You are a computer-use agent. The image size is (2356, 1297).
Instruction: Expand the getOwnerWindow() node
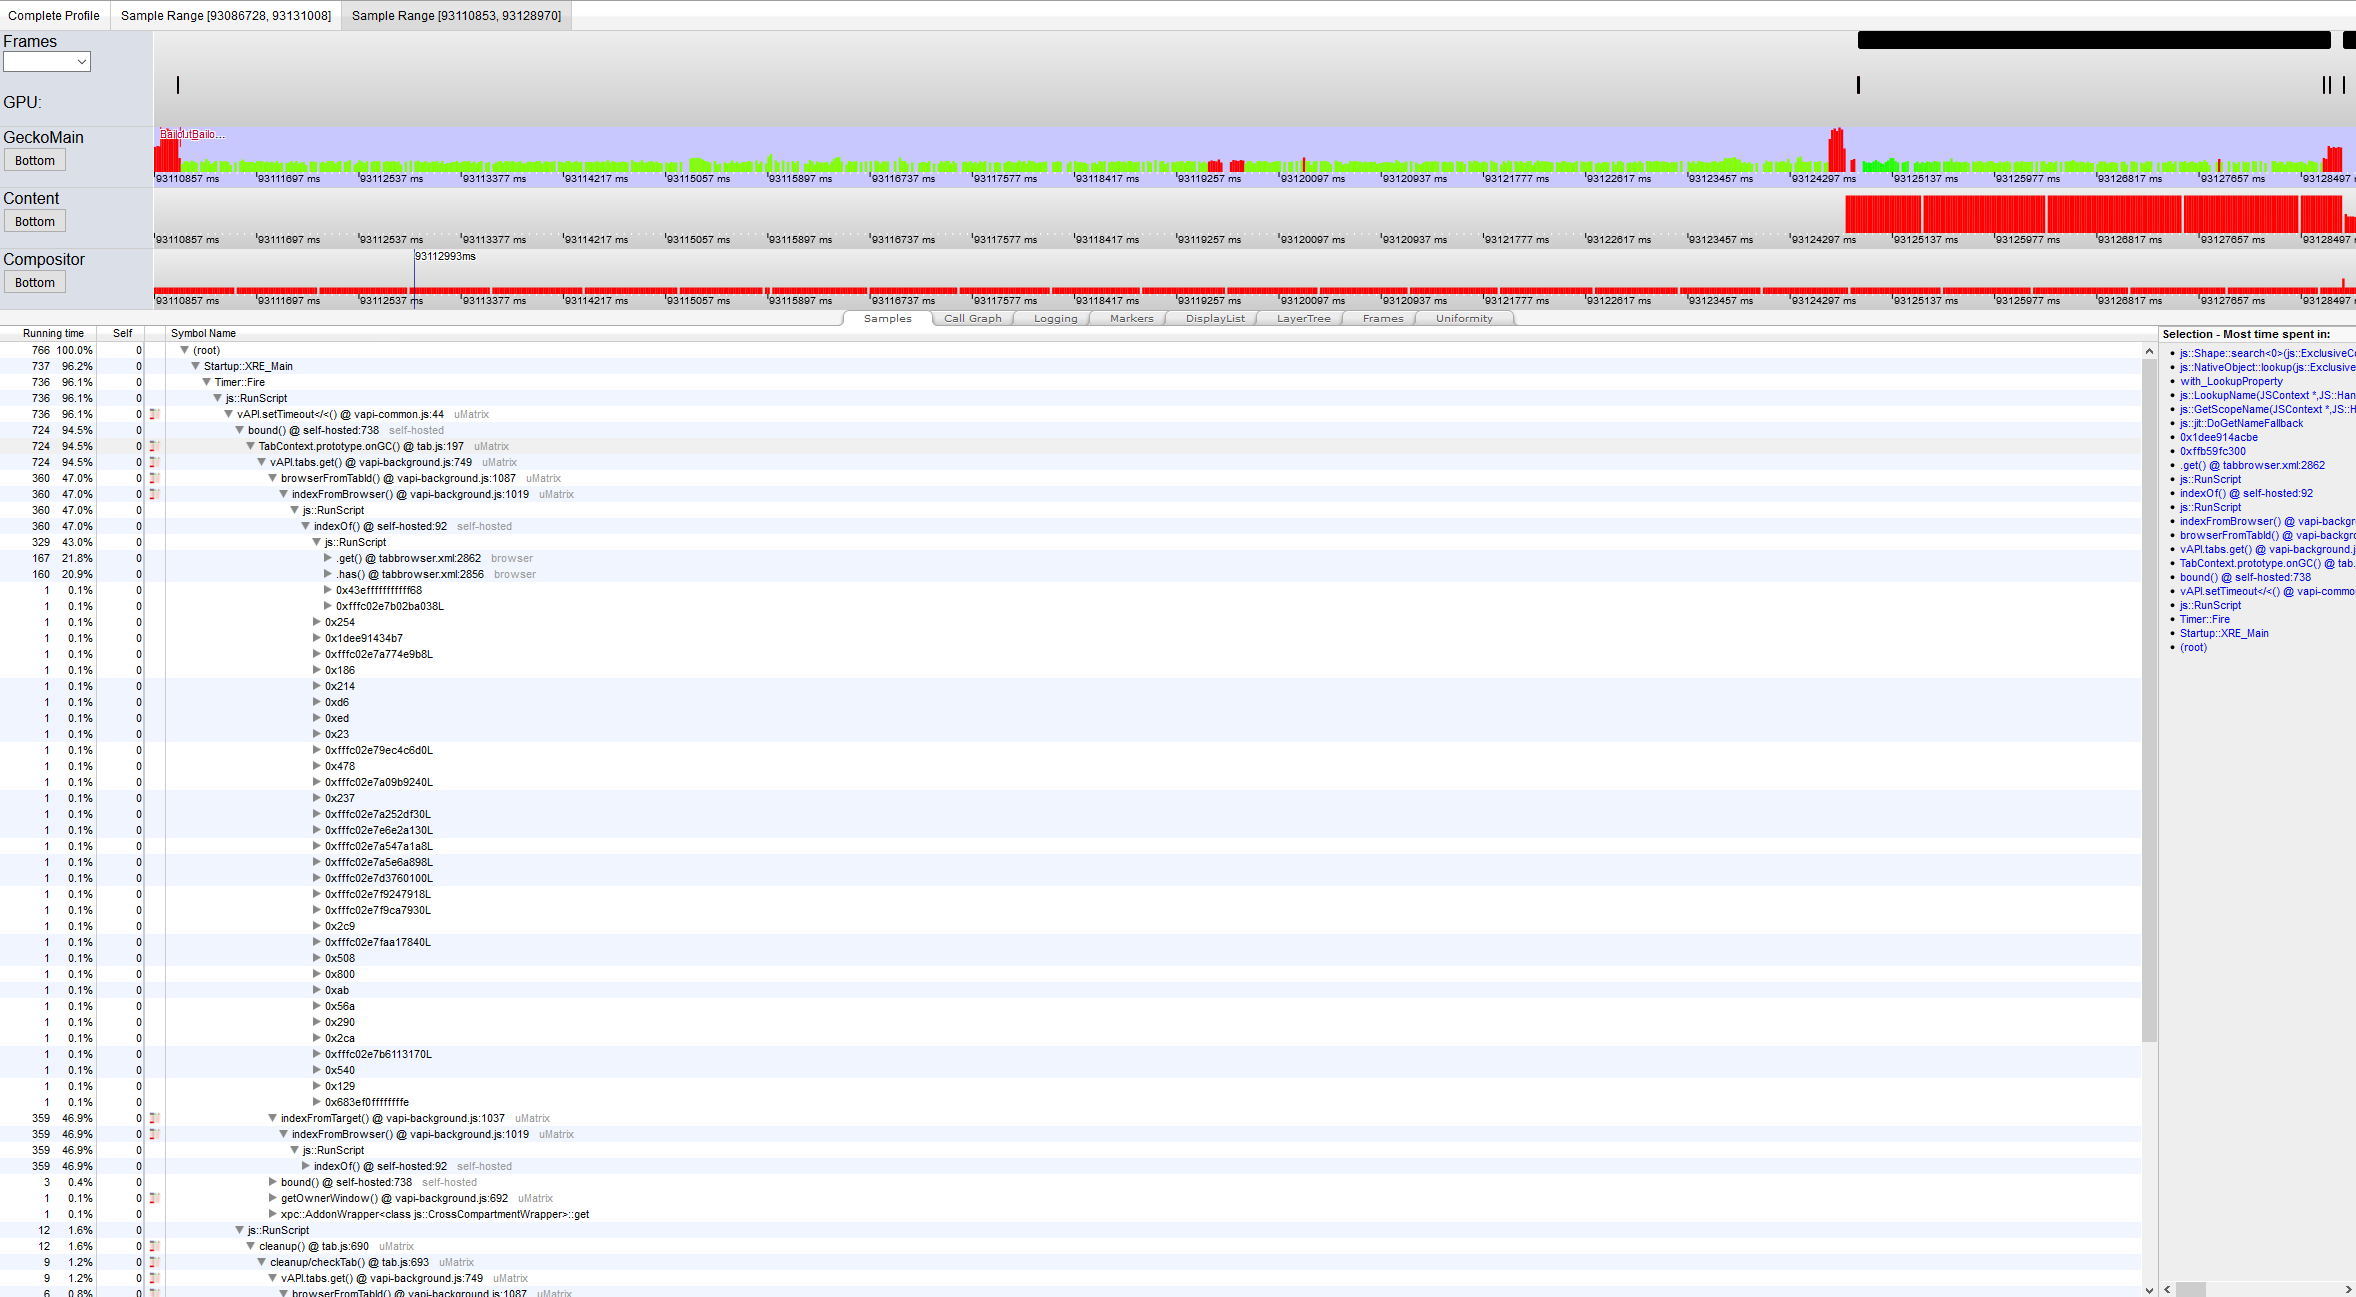[x=272, y=1198]
